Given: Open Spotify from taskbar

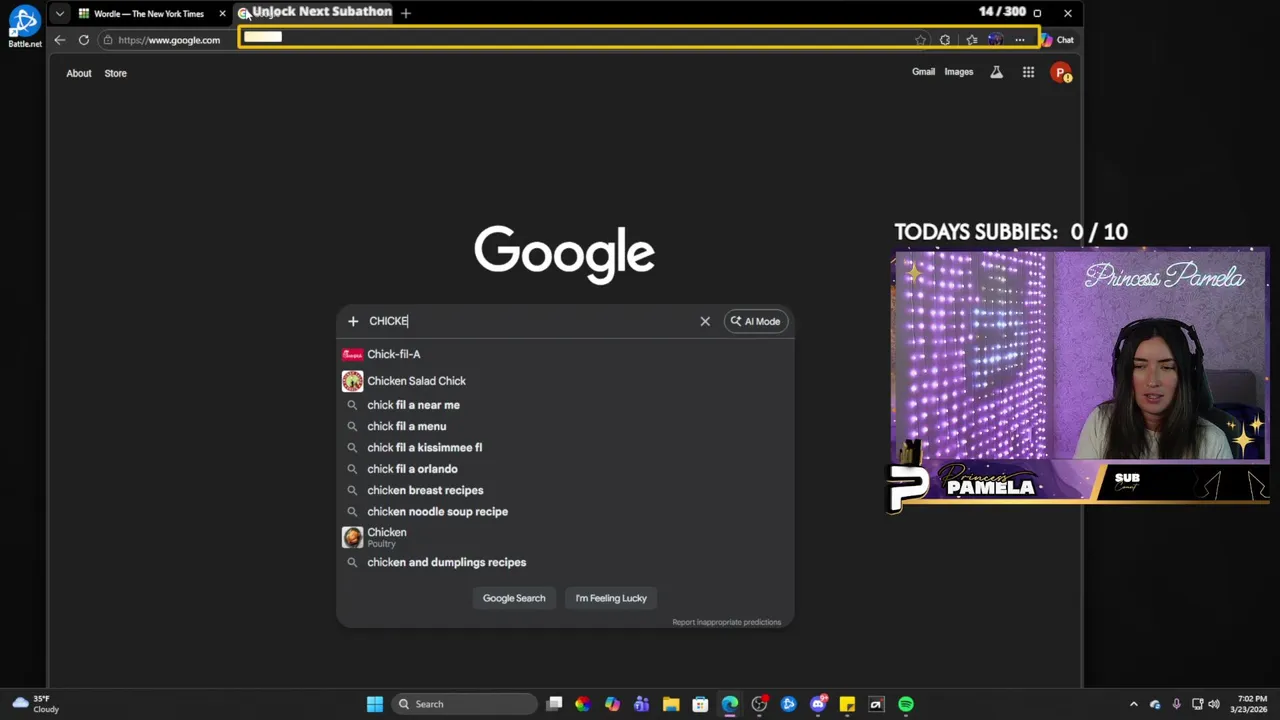Looking at the screenshot, I should click(x=906, y=704).
